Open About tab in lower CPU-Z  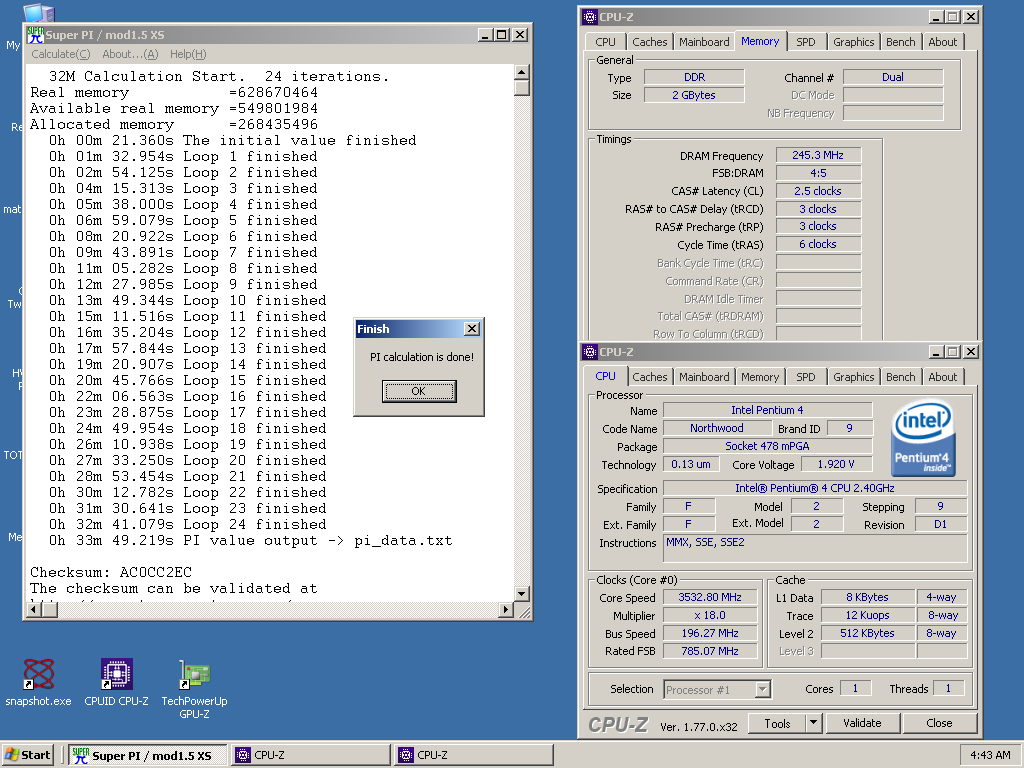942,377
